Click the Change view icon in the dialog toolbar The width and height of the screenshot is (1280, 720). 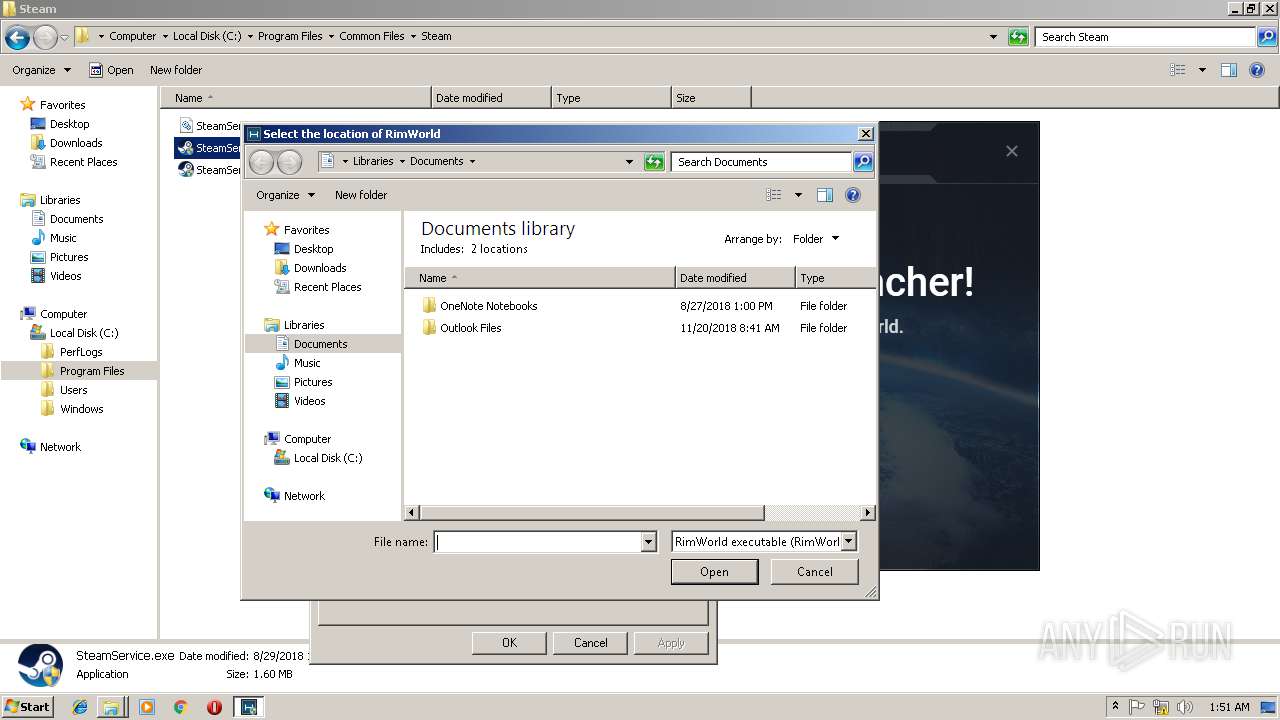point(774,195)
